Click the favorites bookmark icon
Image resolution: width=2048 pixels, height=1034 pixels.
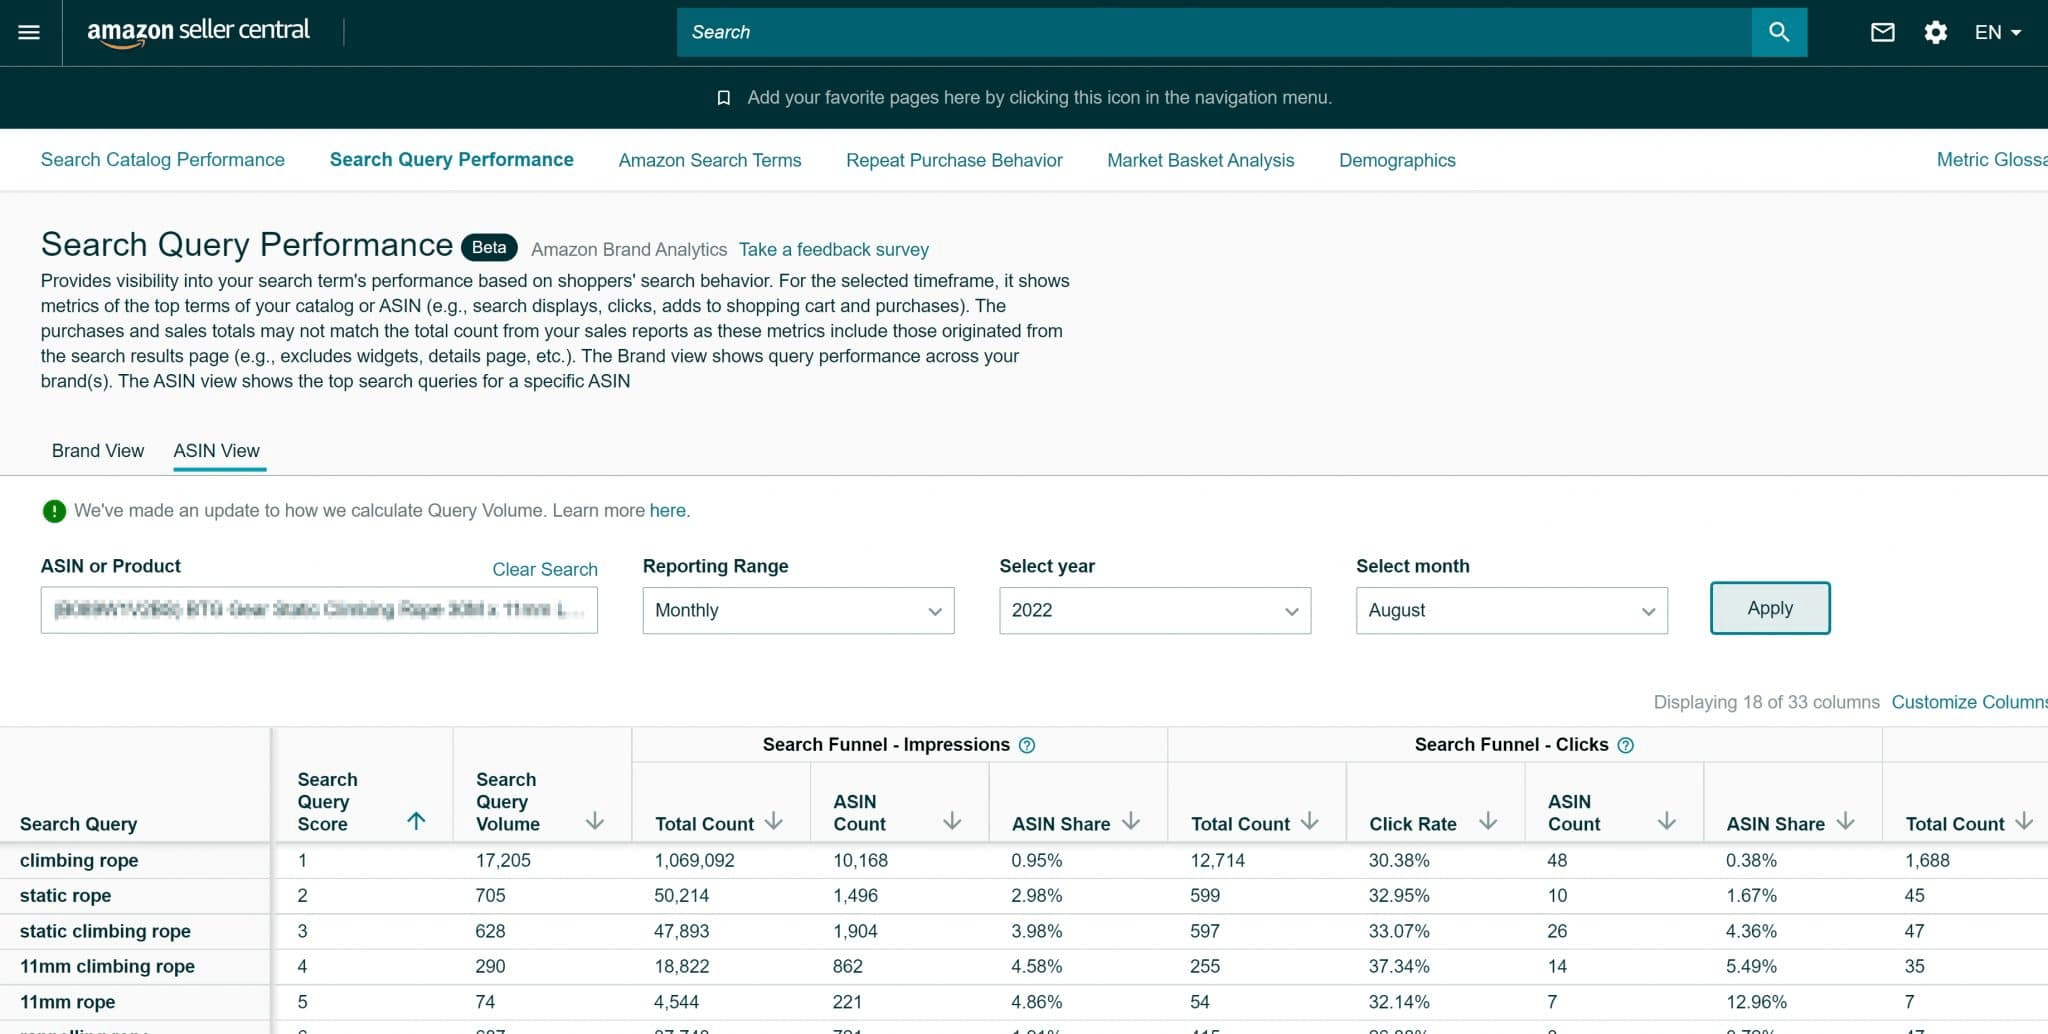click(723, 97)
